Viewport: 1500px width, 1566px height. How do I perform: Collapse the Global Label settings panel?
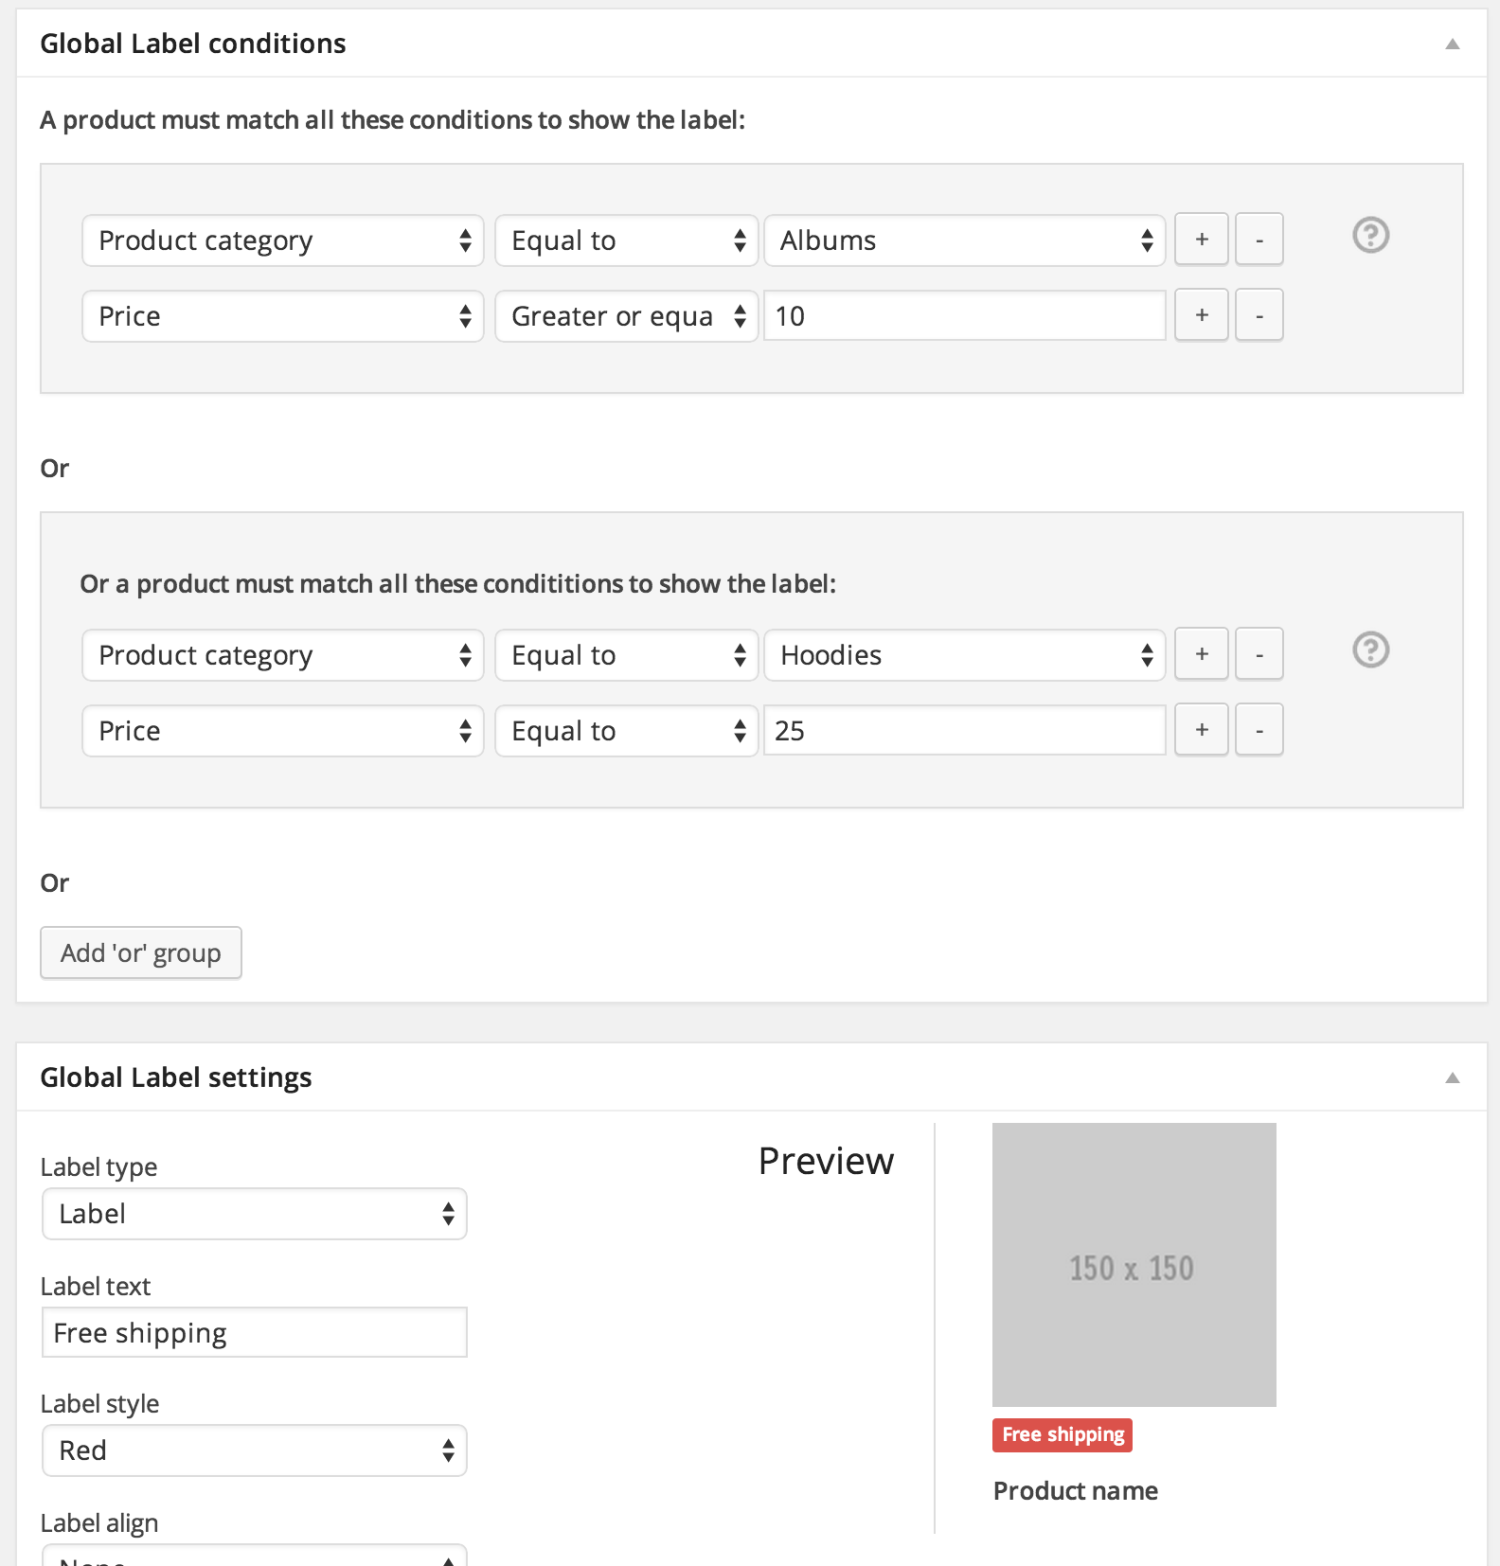tap(1452, 1078)
